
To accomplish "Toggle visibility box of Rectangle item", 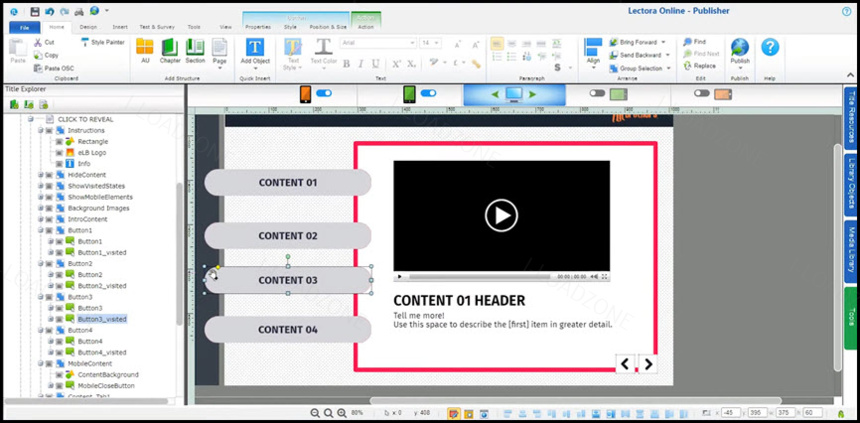I will click(x=59, y=142).
